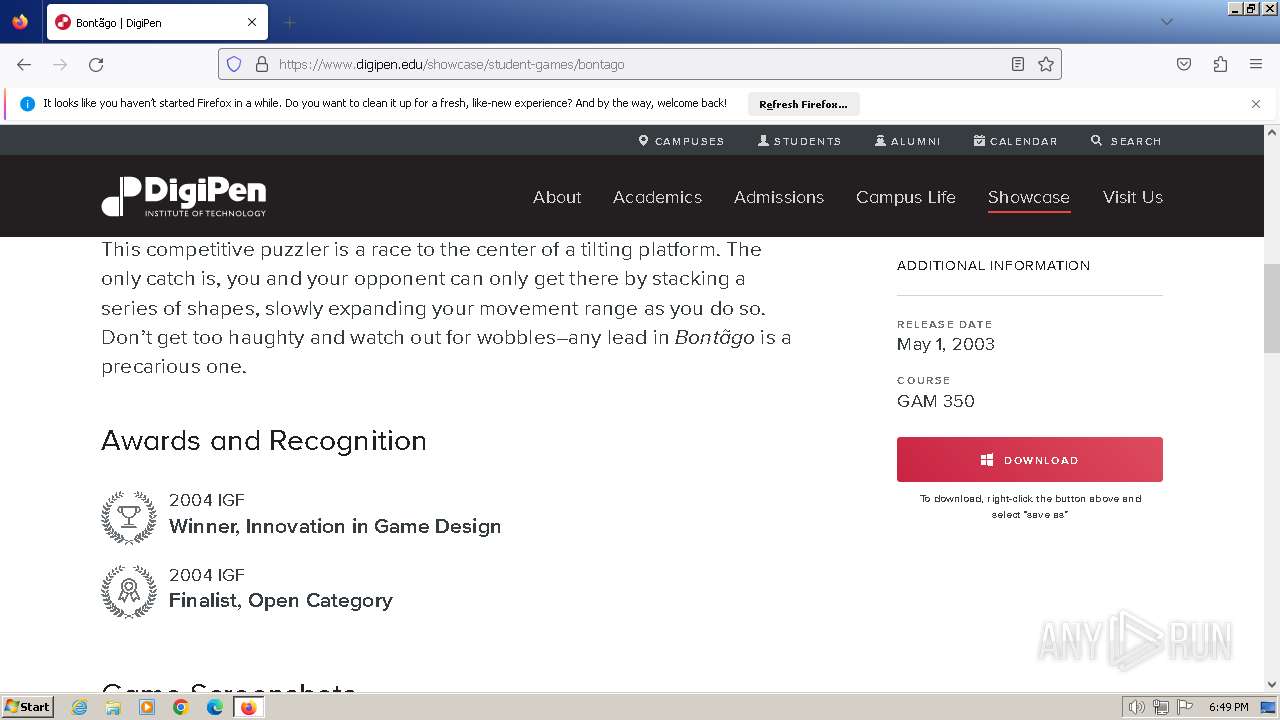Click the page vertical scrollbar thumb

point(1272,308)
